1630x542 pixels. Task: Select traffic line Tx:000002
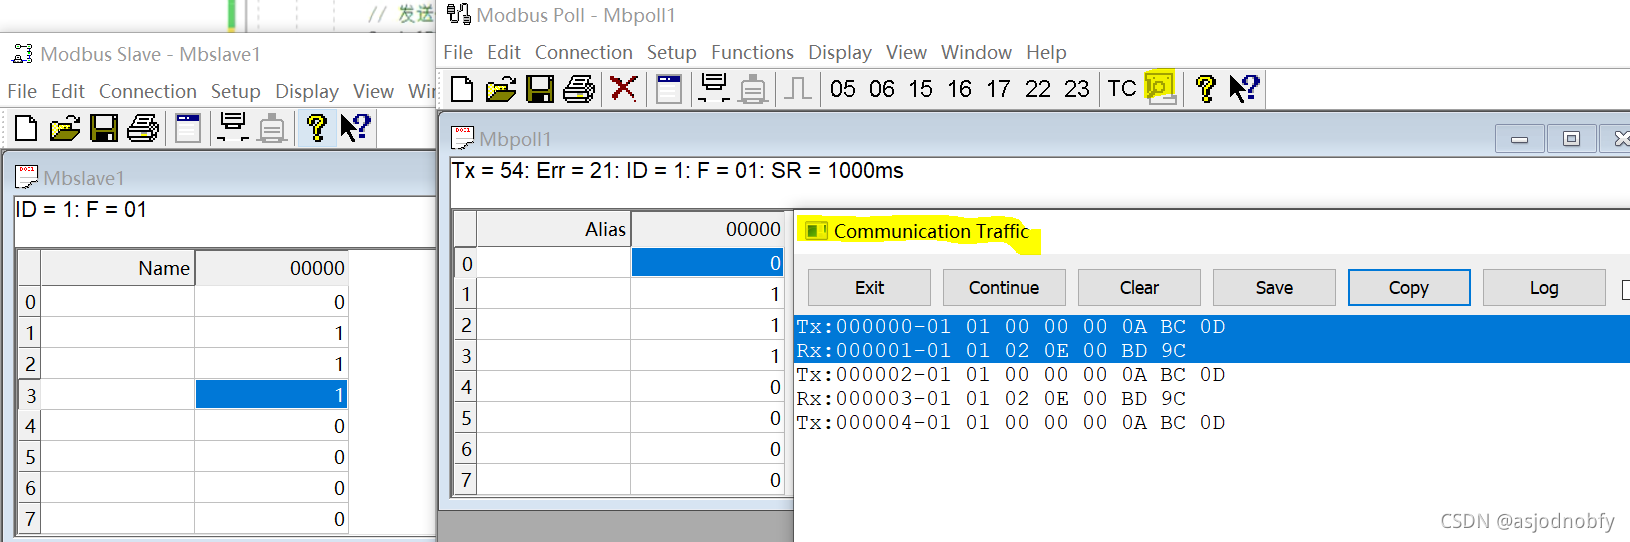pyautogui.click(x=1011, y=375)
